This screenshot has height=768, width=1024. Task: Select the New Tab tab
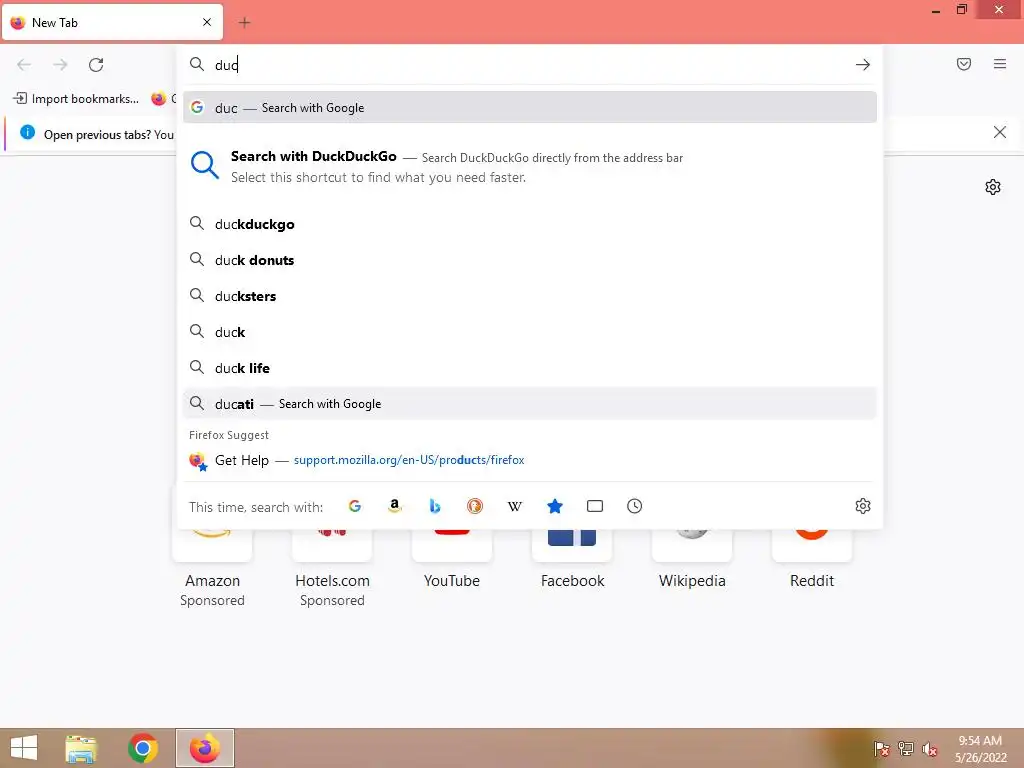tap(112, 22)
